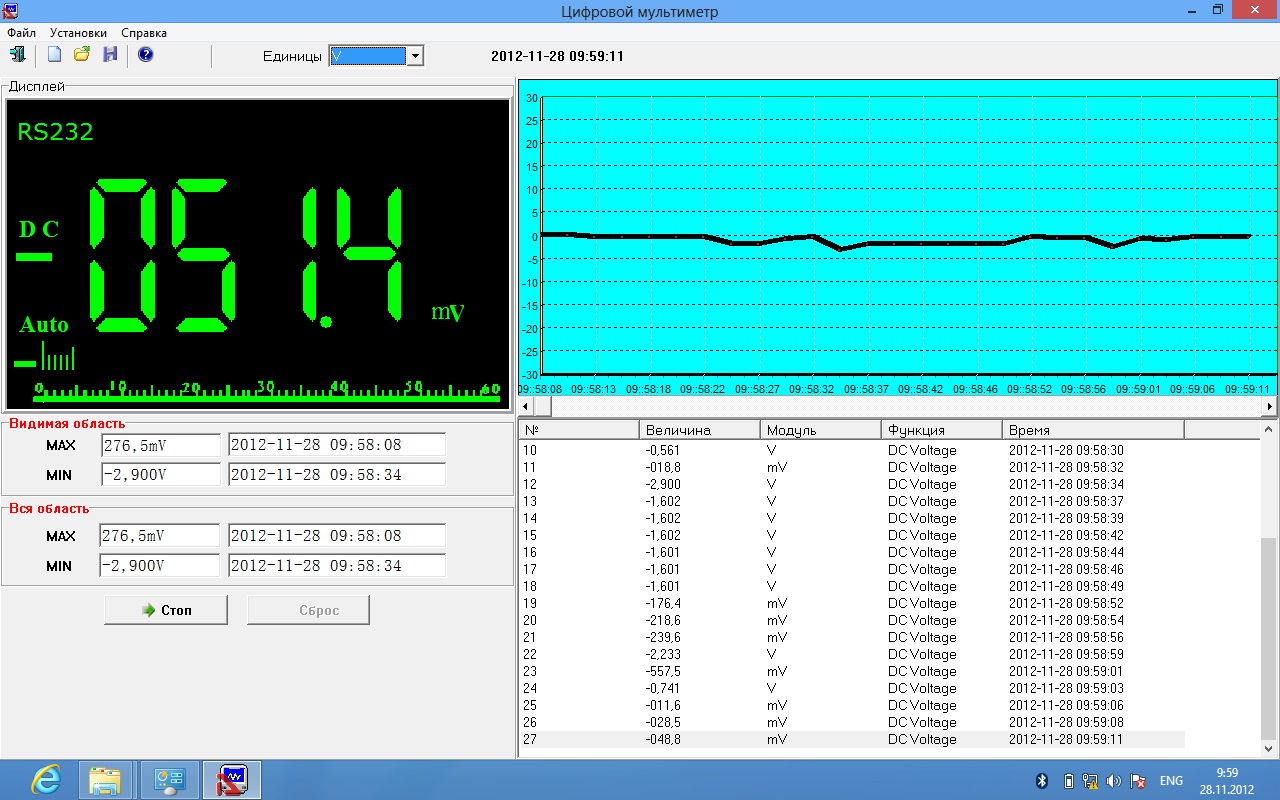The height and width of the screenshot is (800, 1280).
Task: Open network status tray icon
Action: pyautogui.click(x=1091, y=781)
